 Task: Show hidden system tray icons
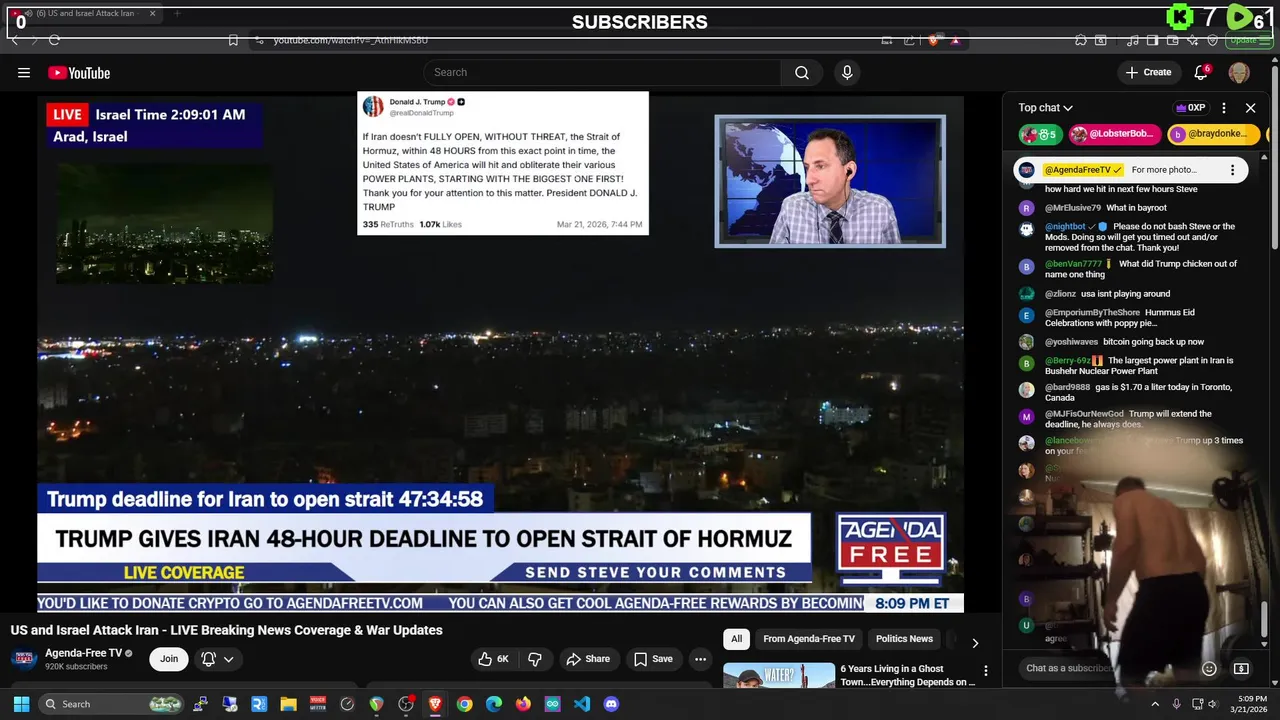click(1154, 704)
